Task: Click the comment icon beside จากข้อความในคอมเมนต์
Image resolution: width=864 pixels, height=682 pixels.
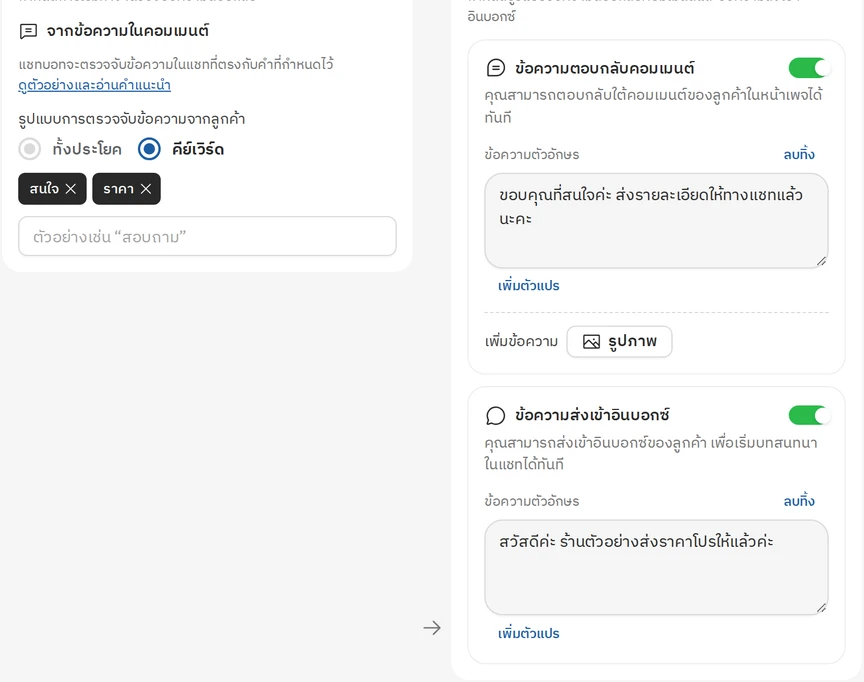Action: pyautogui.click(x=28, y=31)
